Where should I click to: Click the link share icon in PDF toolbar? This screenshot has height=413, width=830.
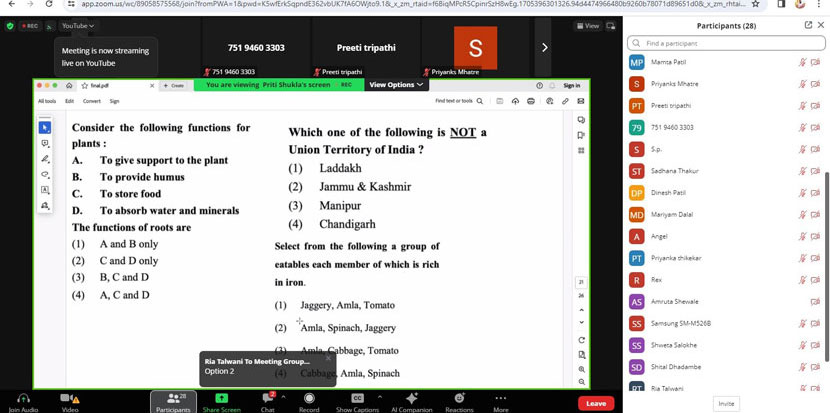click(565, 101)
